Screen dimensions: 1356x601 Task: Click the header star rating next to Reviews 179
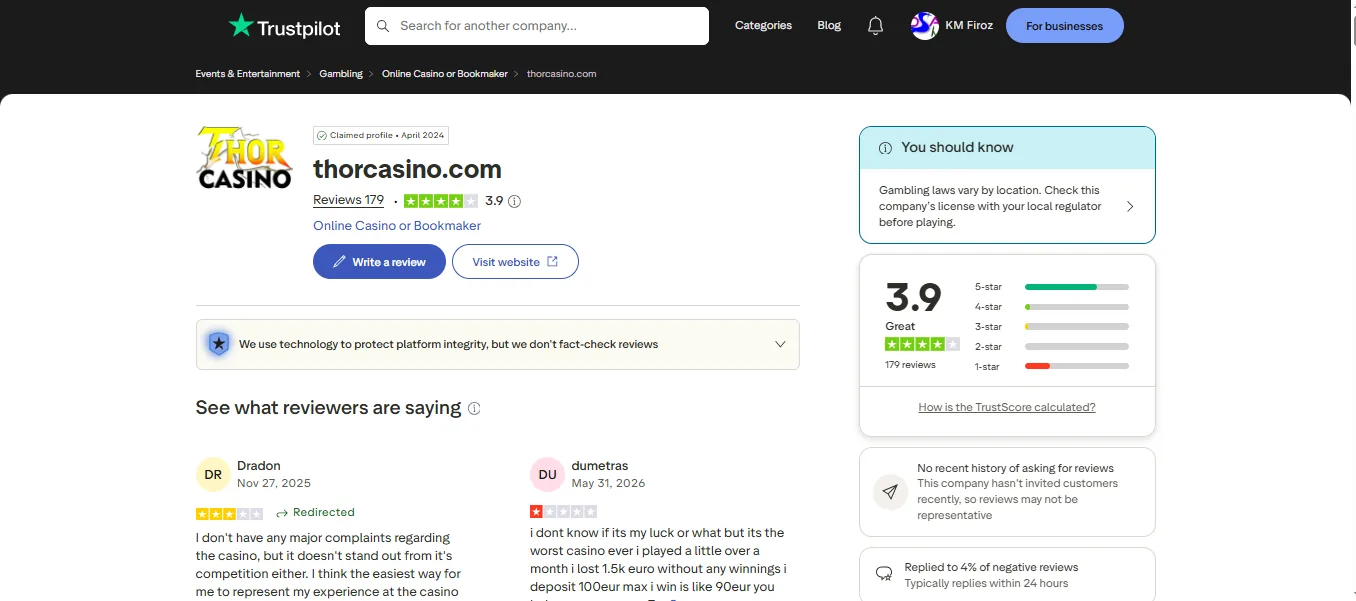[x=440, y=201]
